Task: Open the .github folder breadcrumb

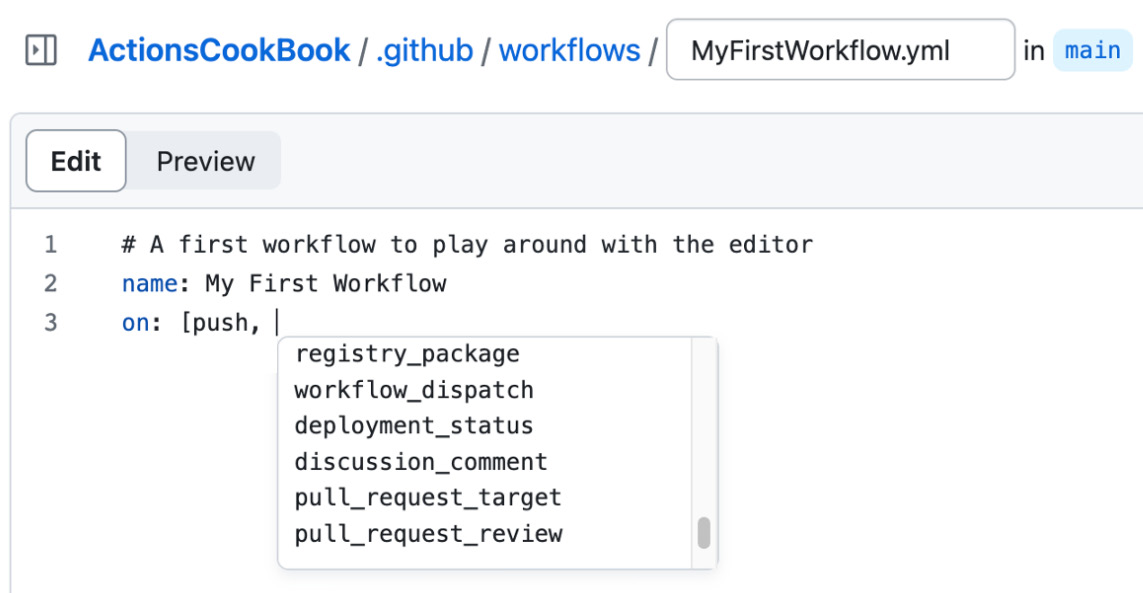Action: [x=424, y=50]
